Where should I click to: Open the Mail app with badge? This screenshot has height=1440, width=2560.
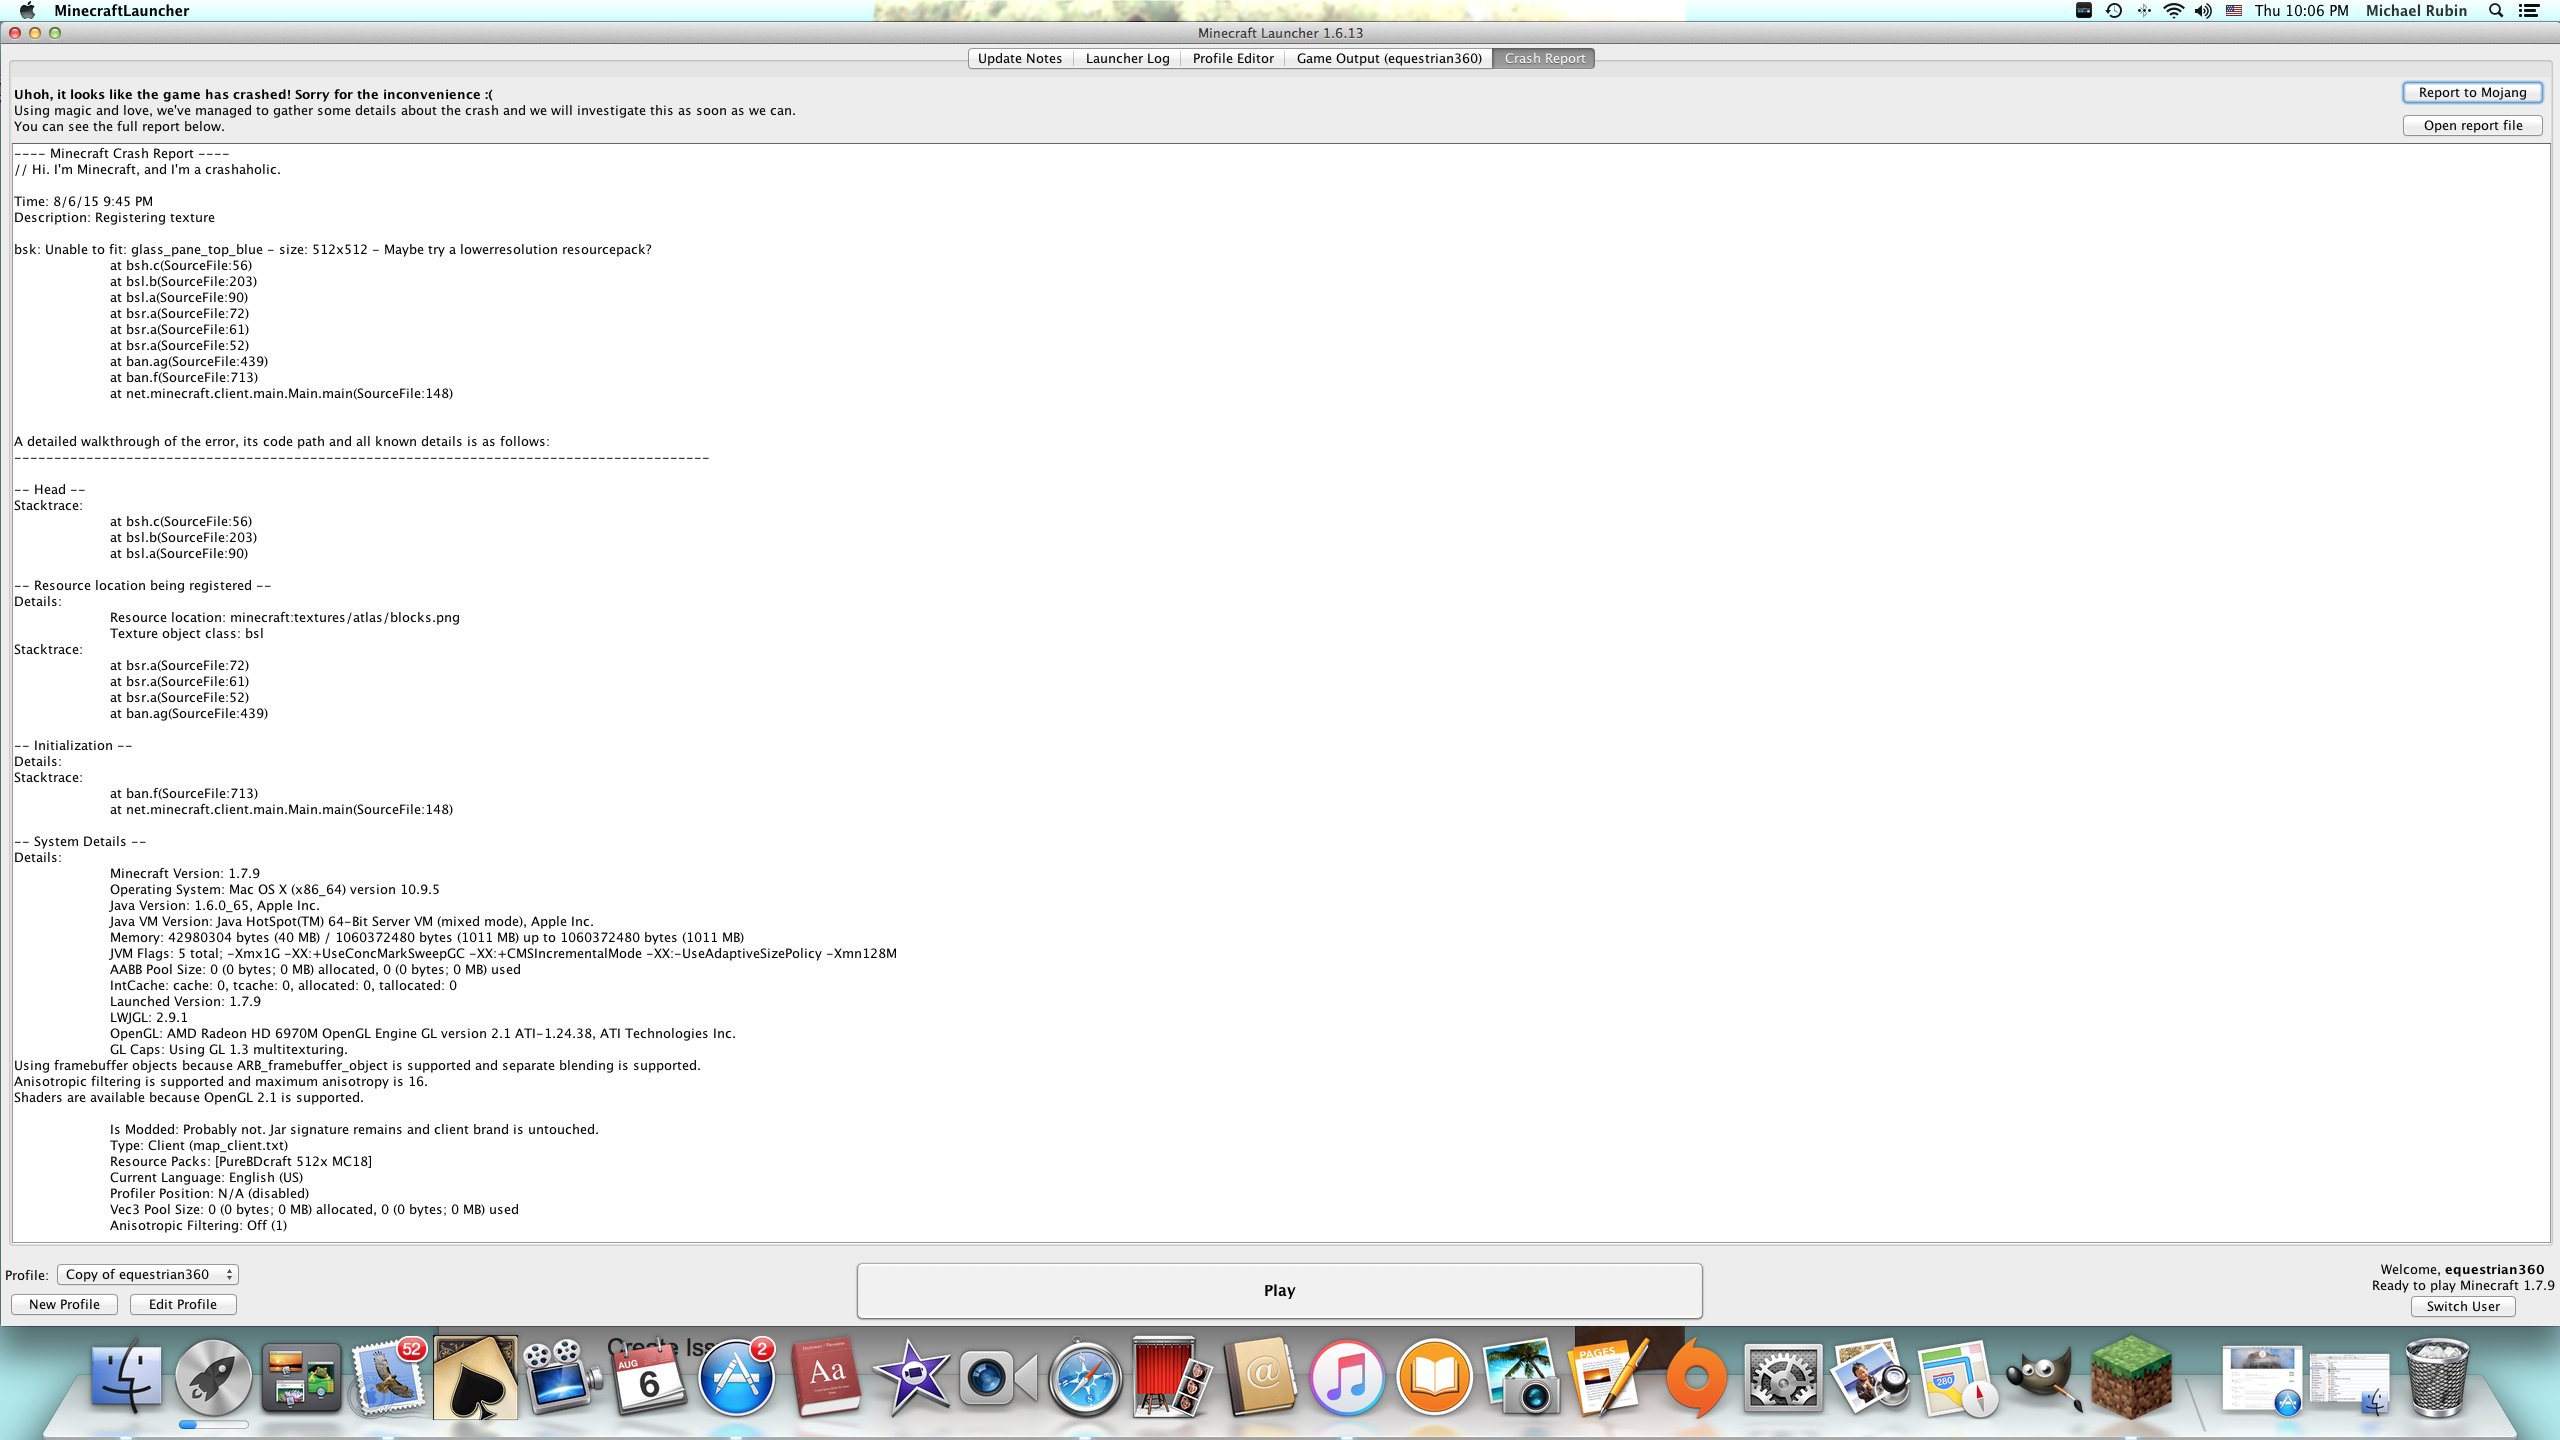(x=388, y=1378)
